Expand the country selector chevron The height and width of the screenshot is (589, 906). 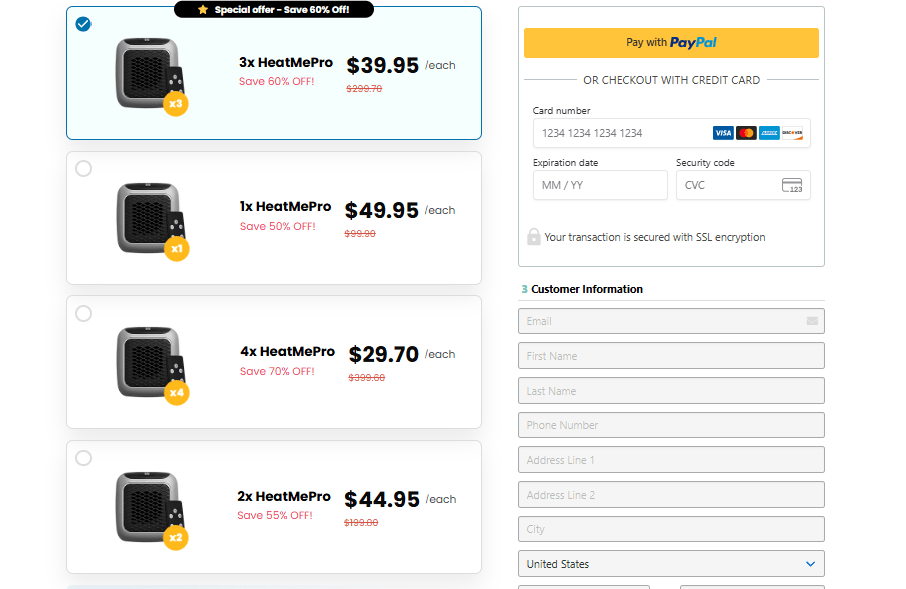tap(811, 563)
